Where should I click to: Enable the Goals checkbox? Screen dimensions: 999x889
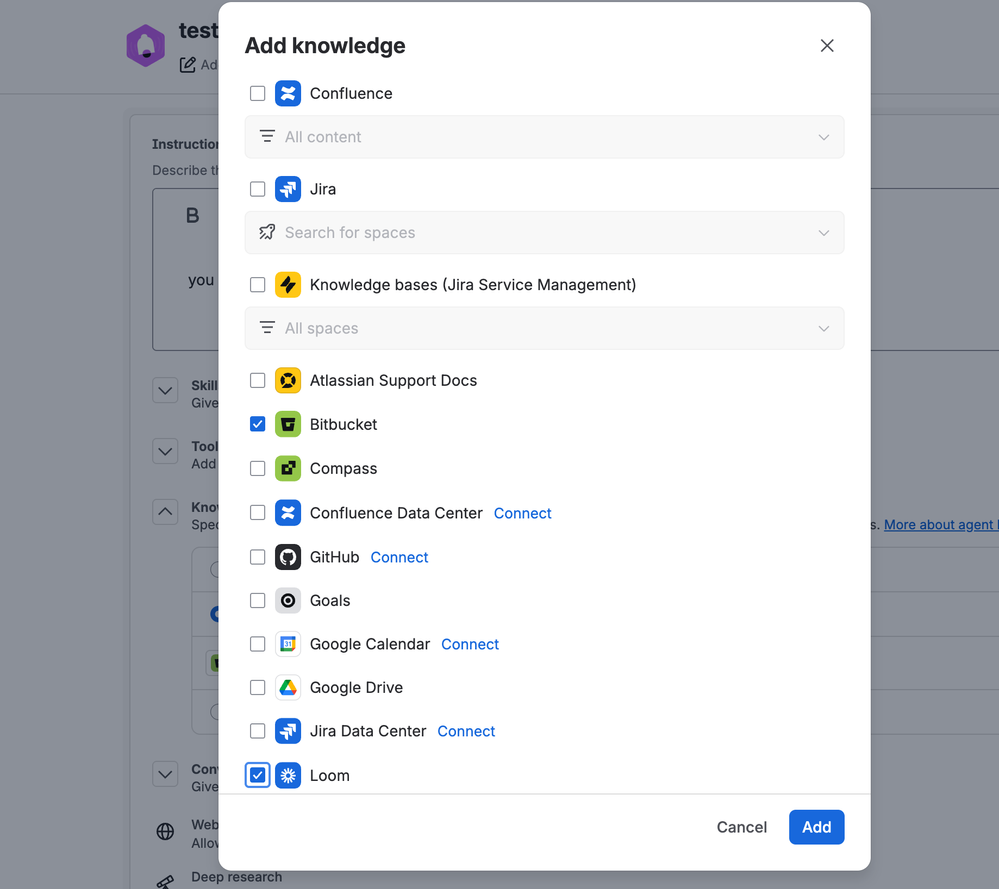(257, 600)
